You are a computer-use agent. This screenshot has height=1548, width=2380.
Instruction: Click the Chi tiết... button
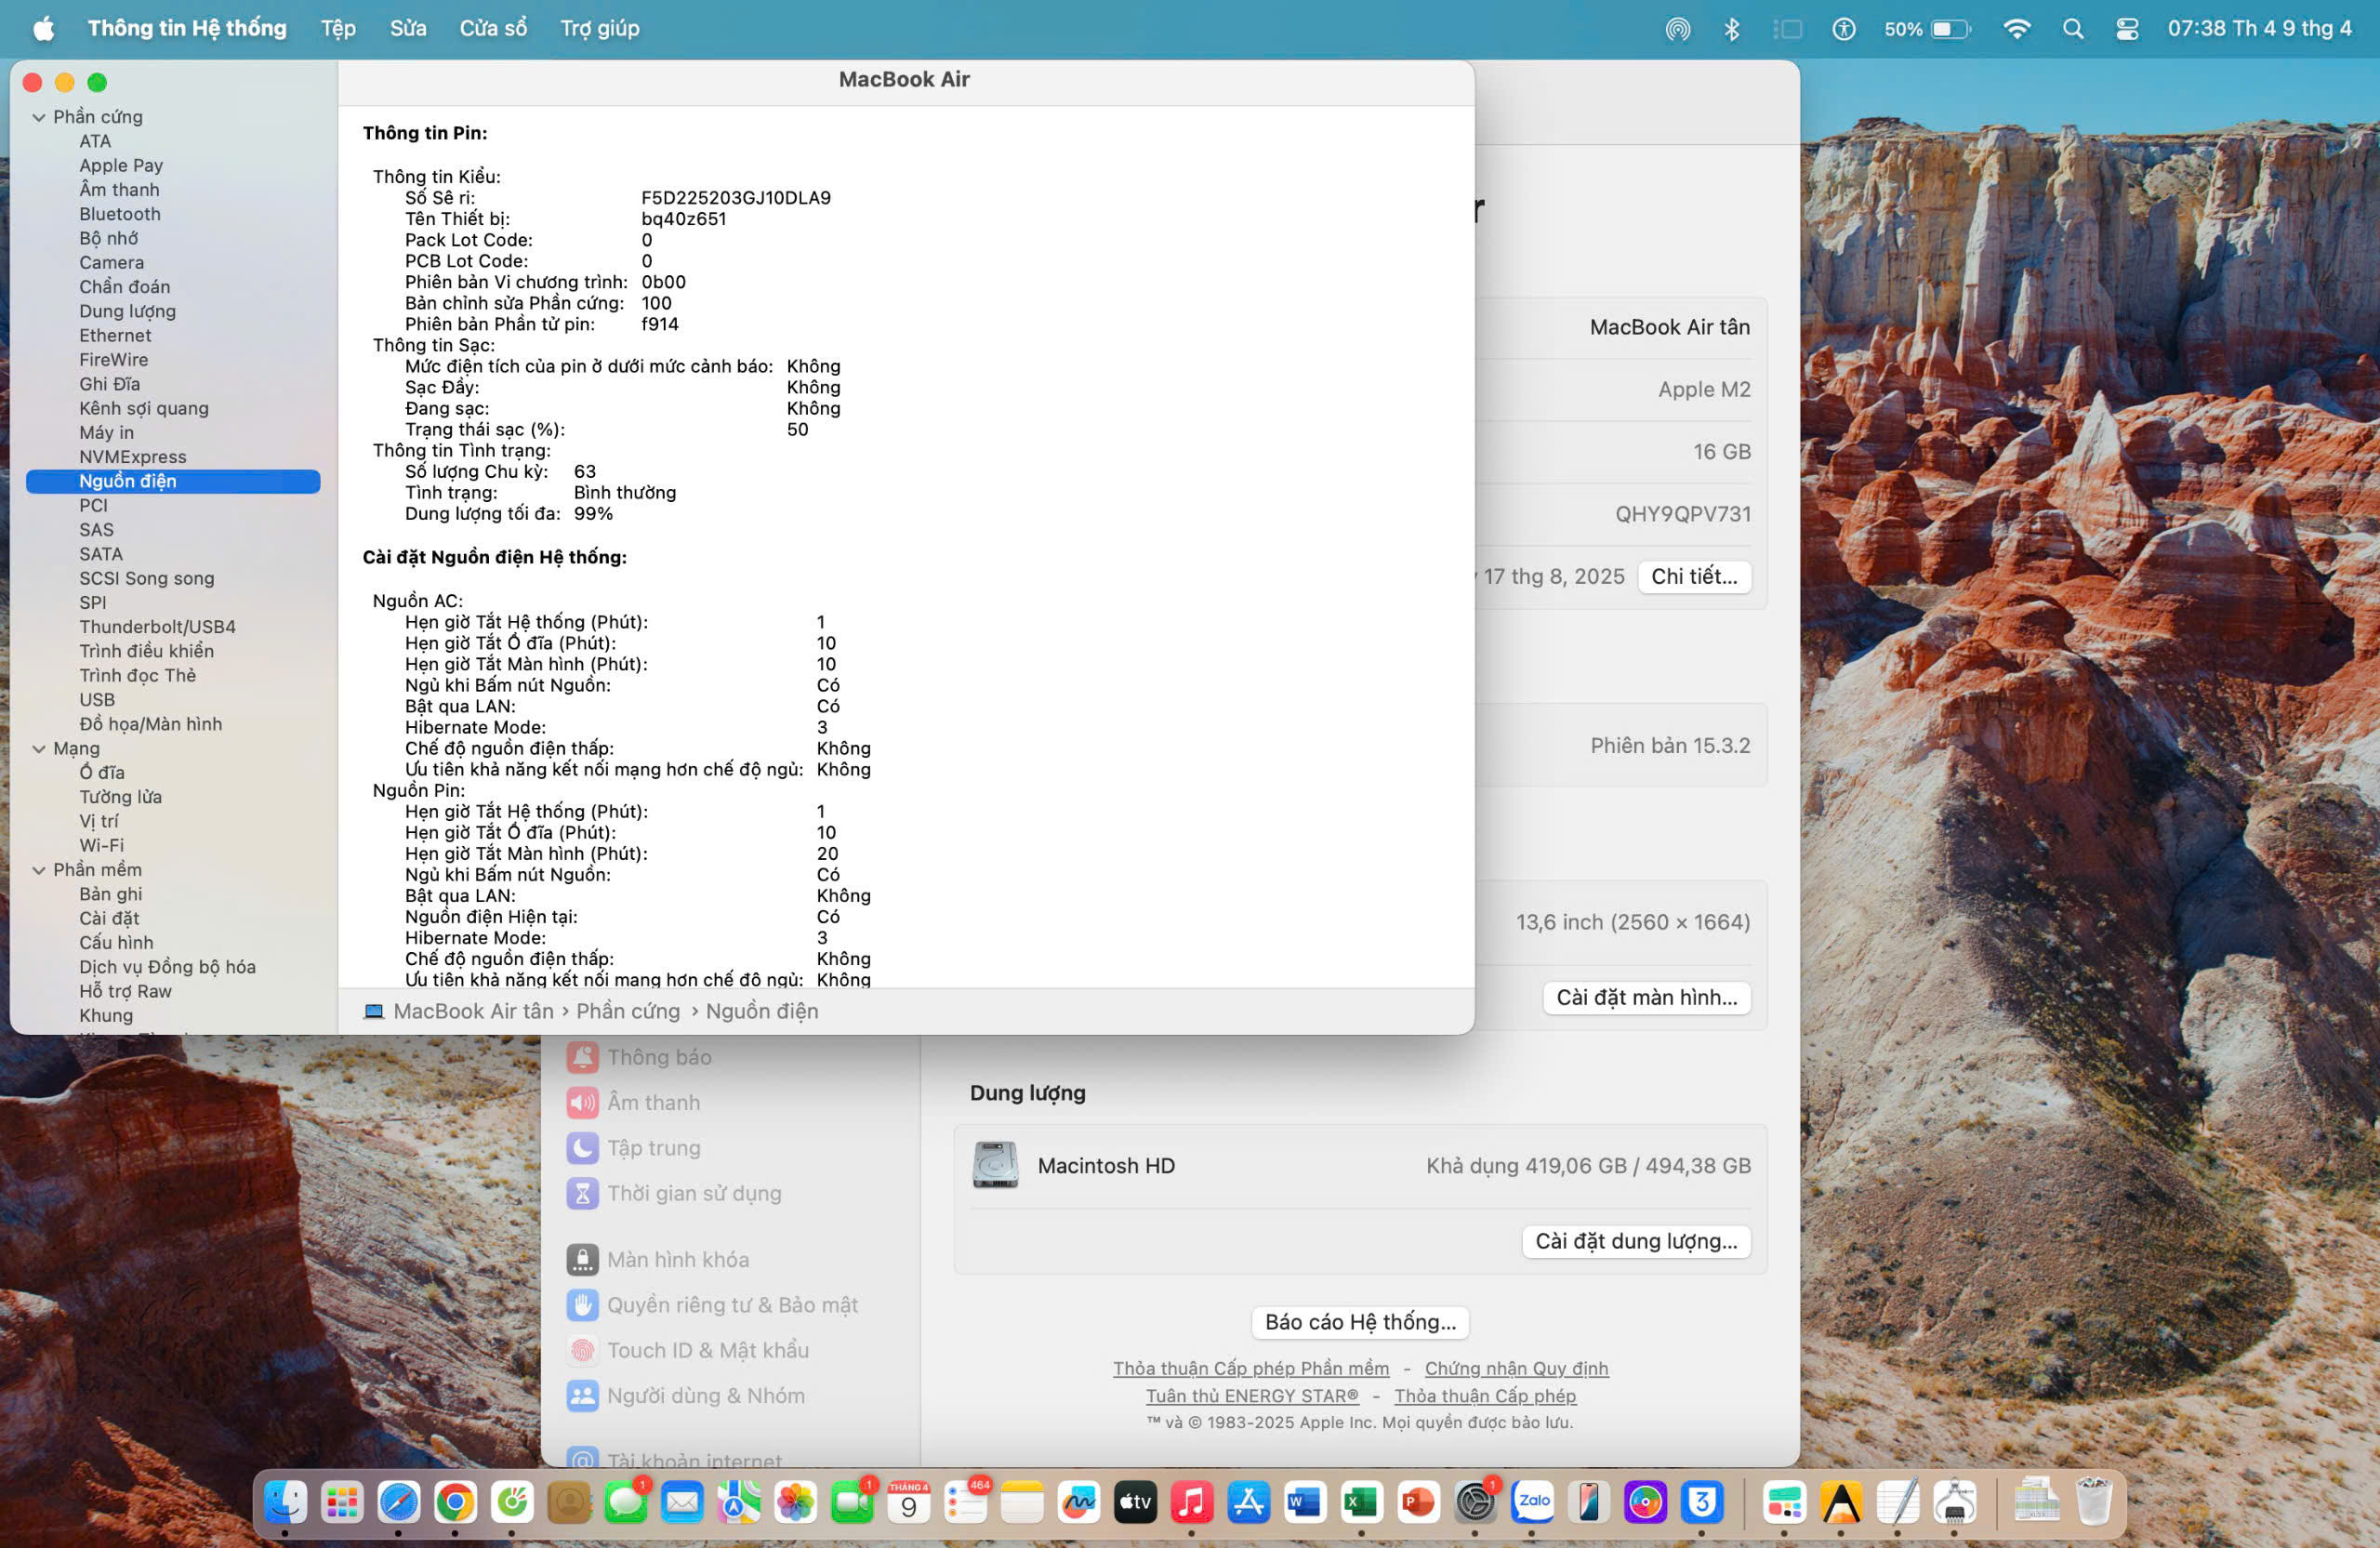click(x=1694, y=576)
